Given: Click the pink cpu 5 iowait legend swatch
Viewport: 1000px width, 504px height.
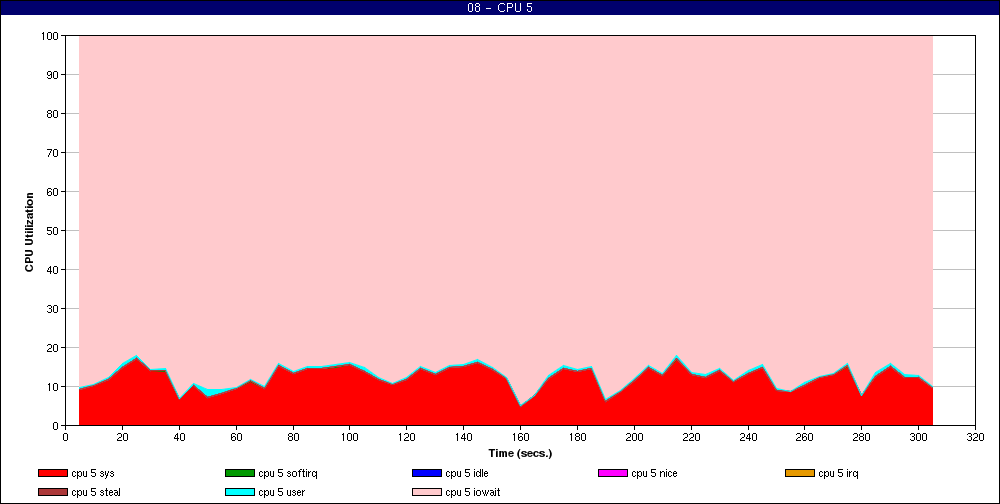Looking at the screenshot, I should pos(427,492).
